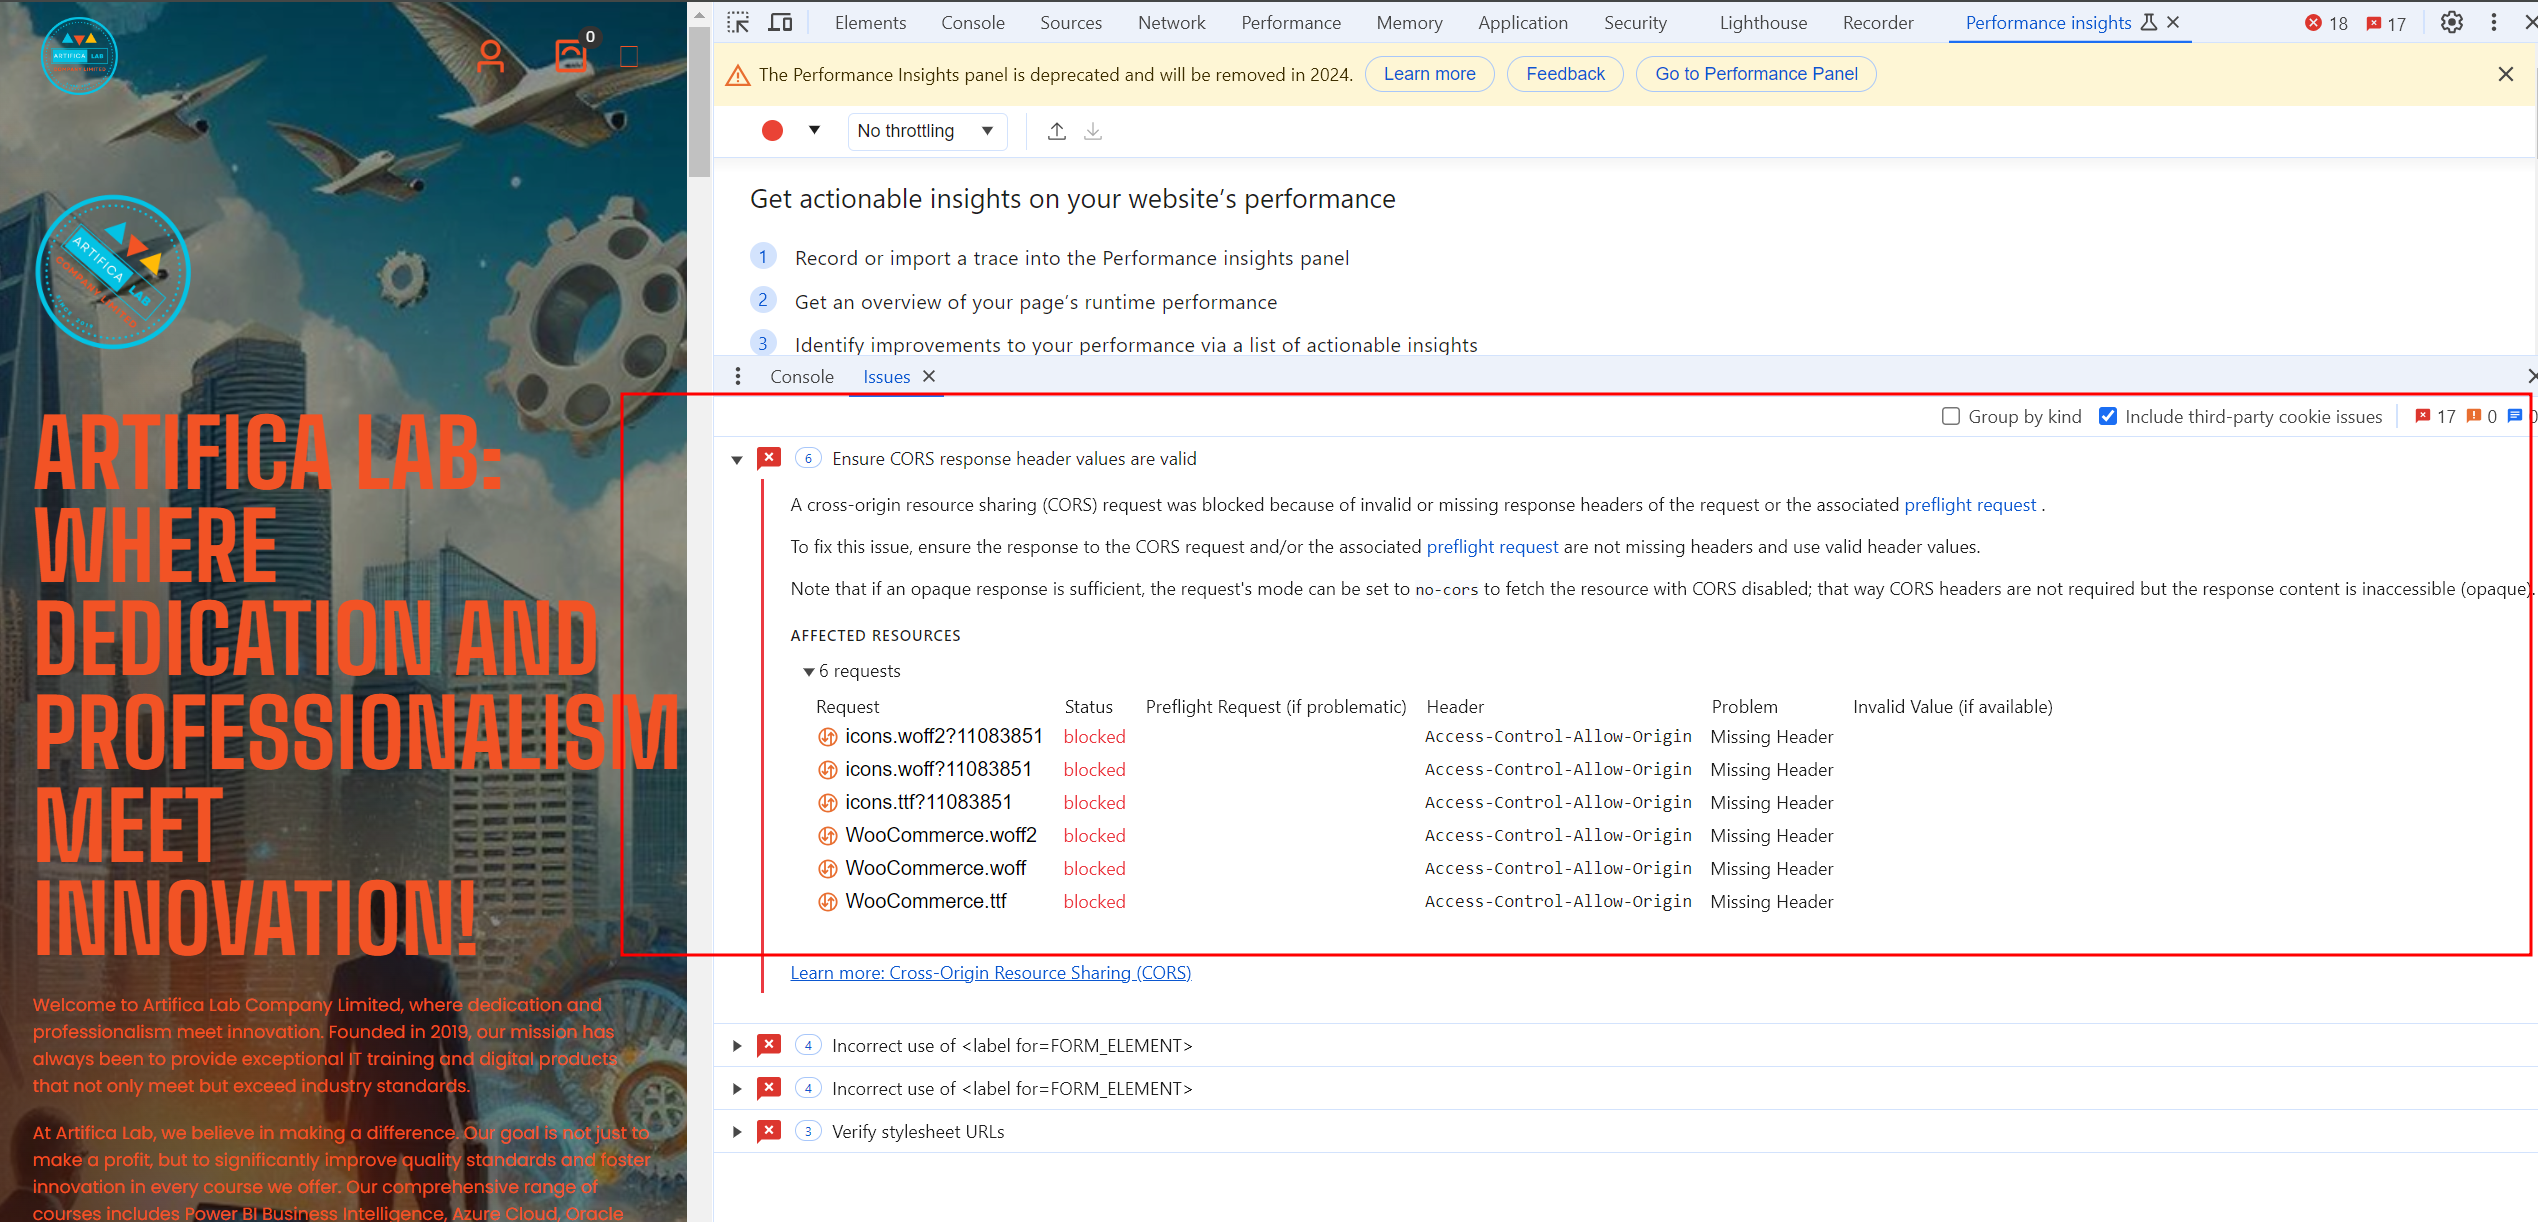Click the icons.woff2?11083851 request name

pos(943,737)
